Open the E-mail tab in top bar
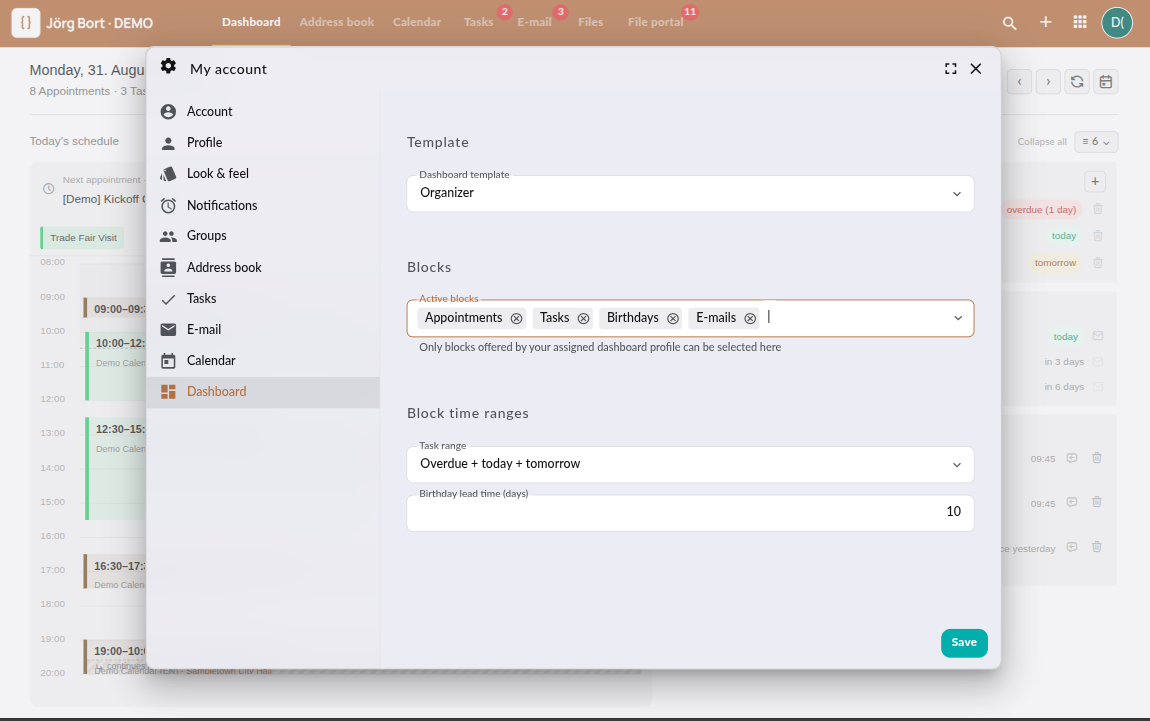The width and height of the screenshot is (1150, 721). 534,22
